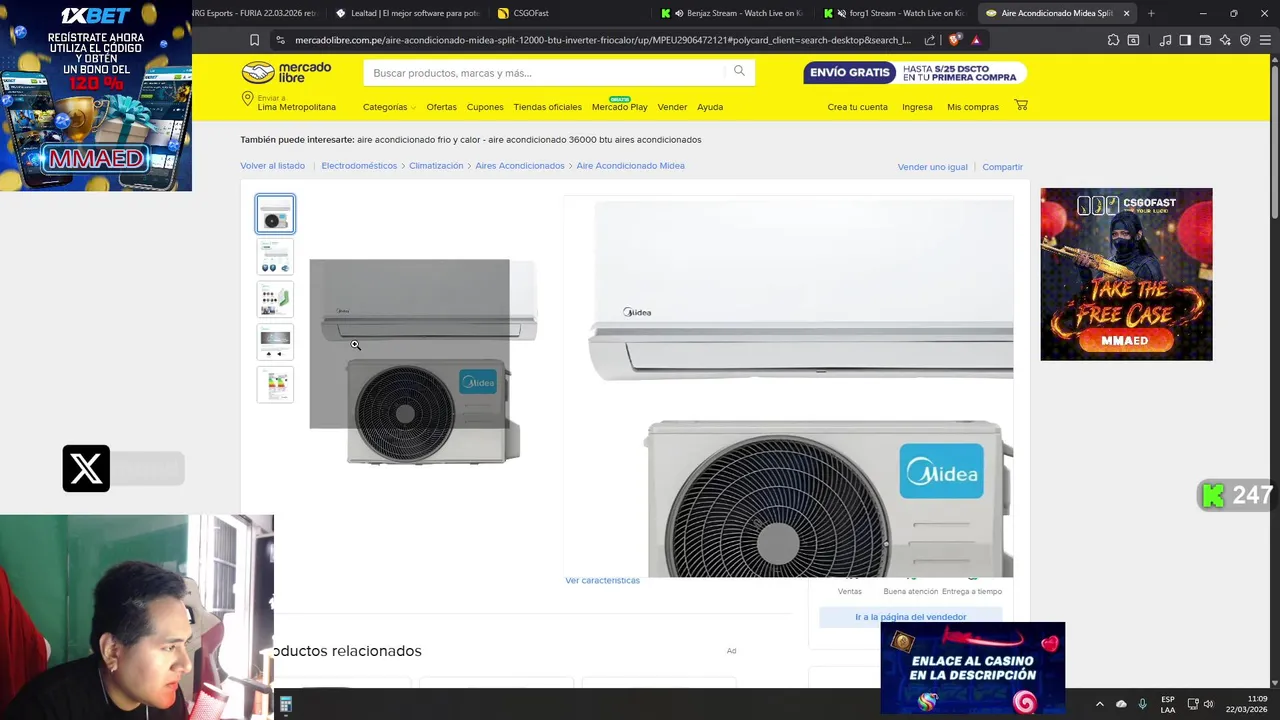Image resolution: width=1280 pixels, height=720 pixels.
Task: Click the Brave shields lion icon
Action: coord(955,40)
